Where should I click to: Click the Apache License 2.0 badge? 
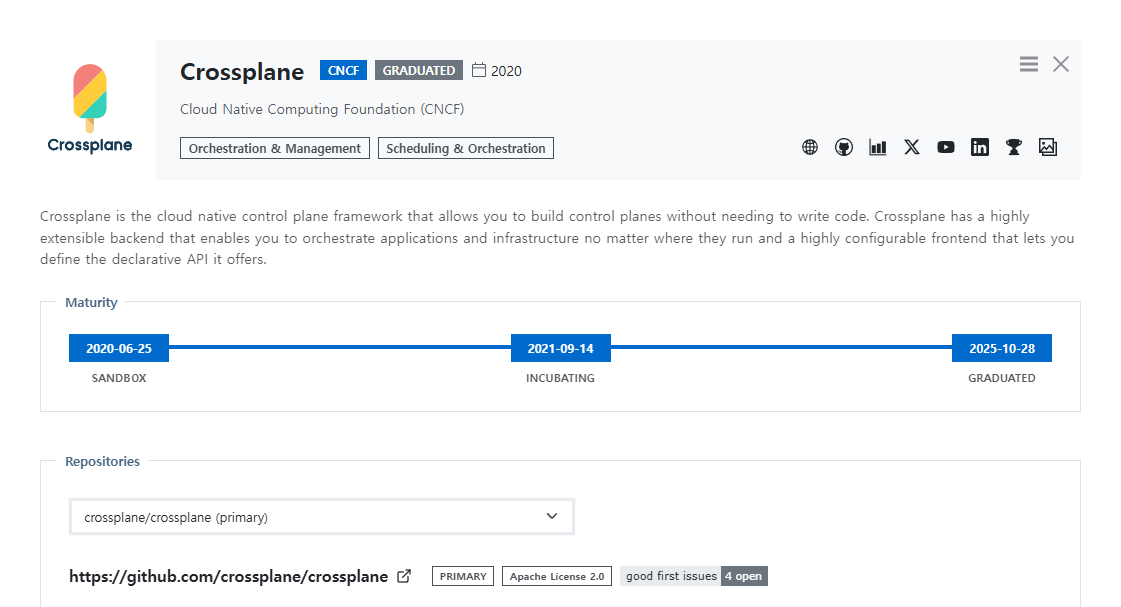(x=557, y=576)
